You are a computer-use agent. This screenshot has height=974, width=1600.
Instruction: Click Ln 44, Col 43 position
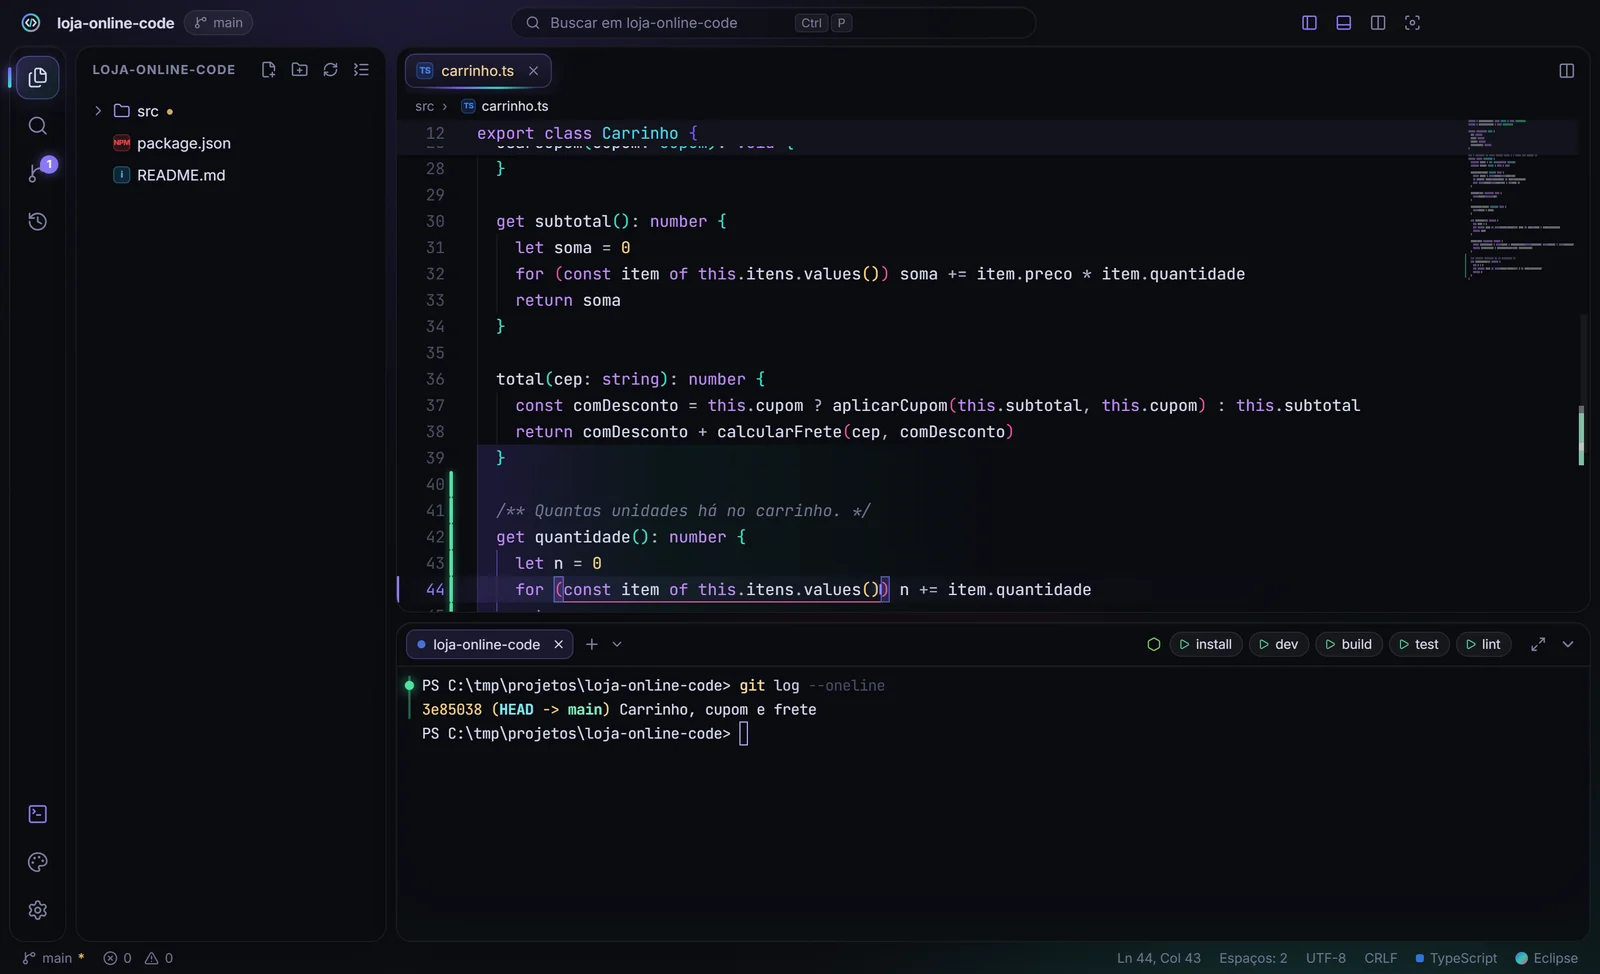point(1159,958)
